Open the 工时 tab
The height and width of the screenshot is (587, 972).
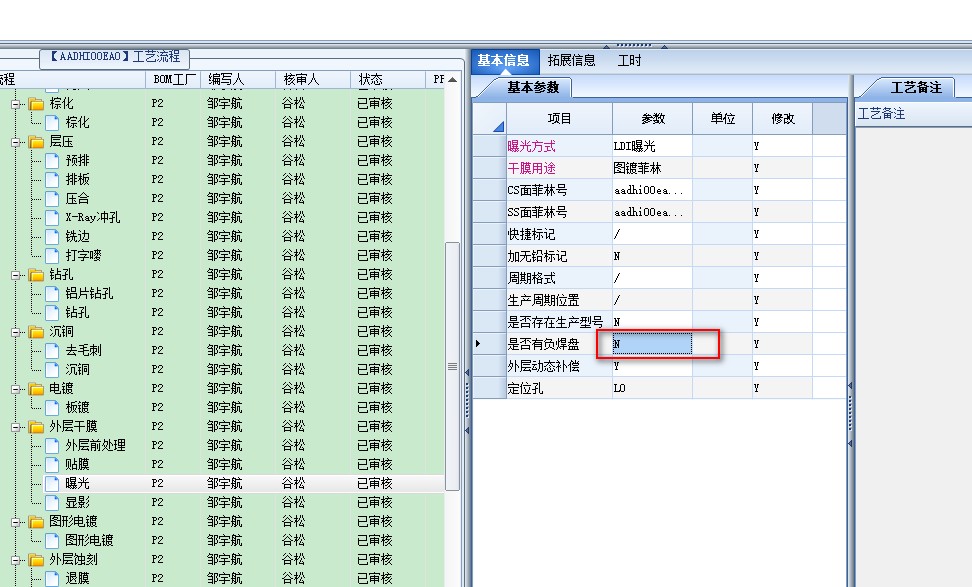point(629,61)
